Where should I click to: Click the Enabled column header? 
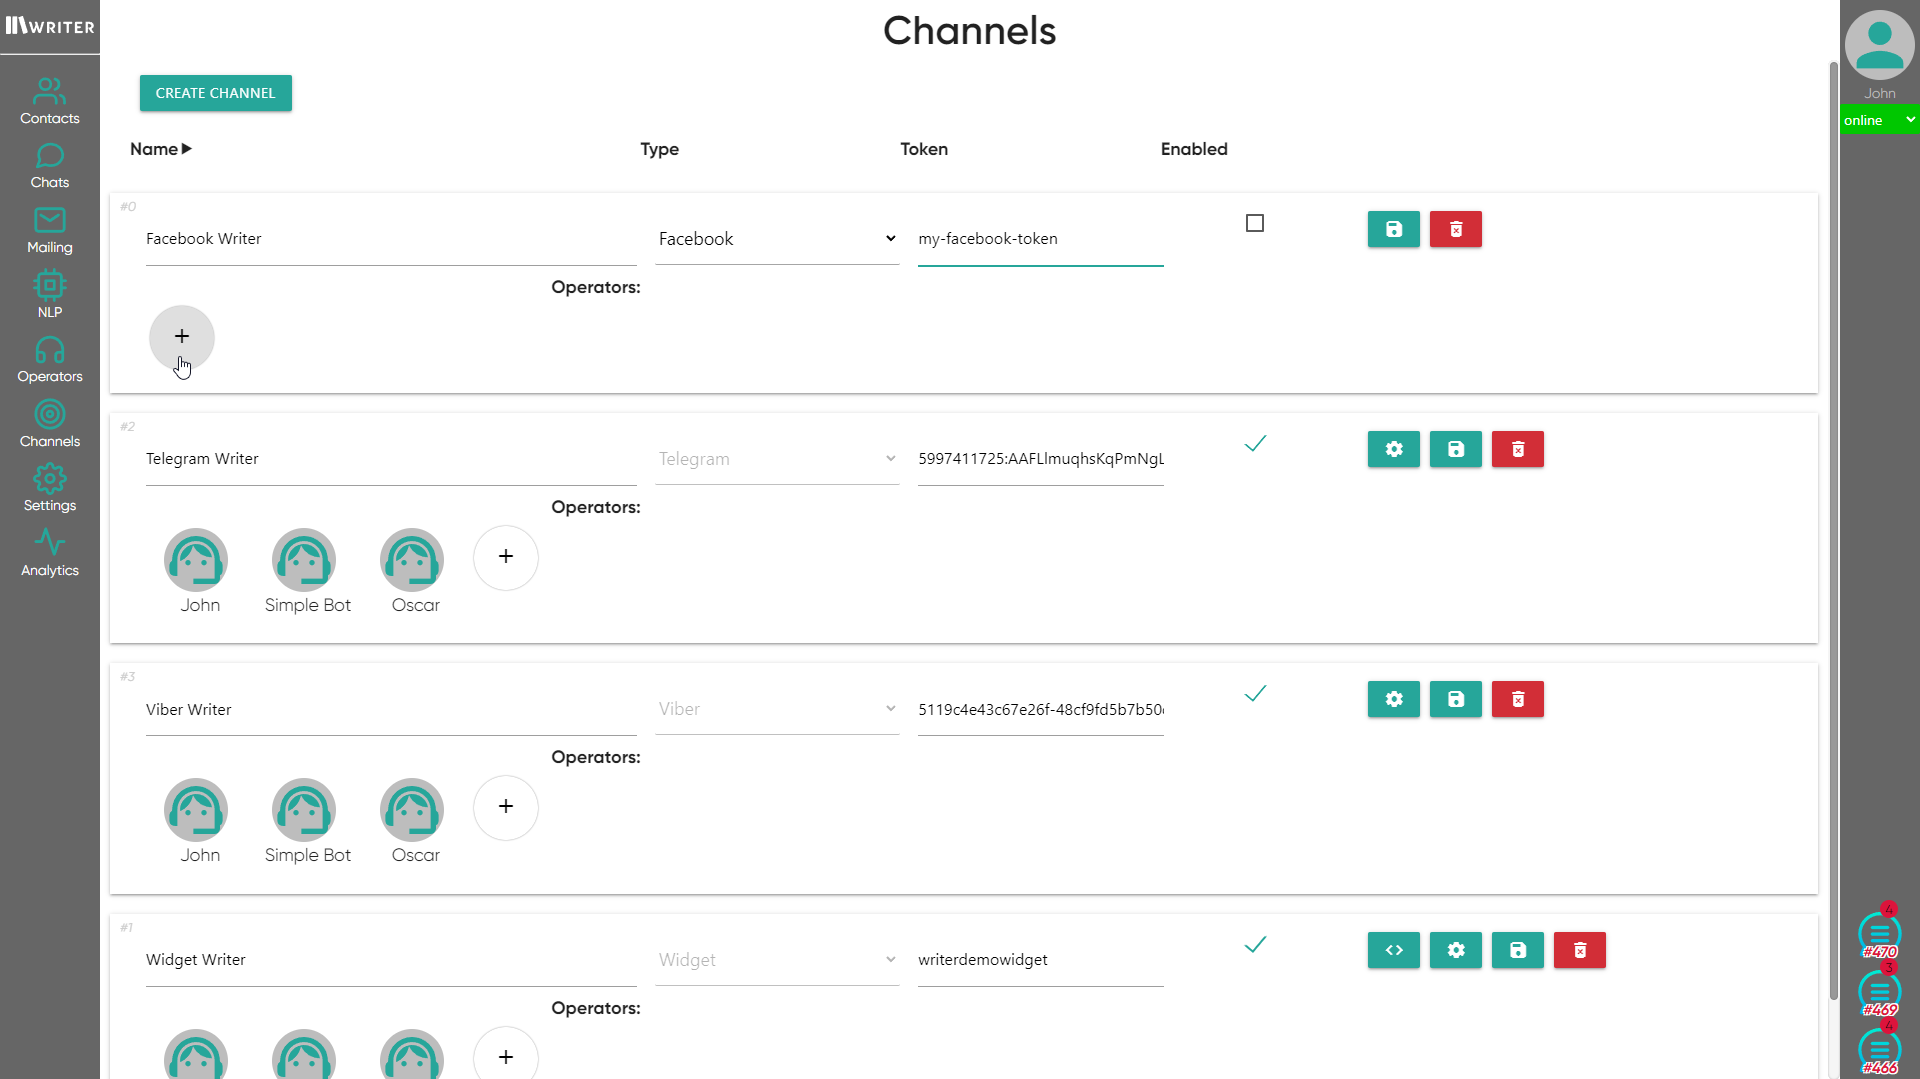[x=1194, y=149]
